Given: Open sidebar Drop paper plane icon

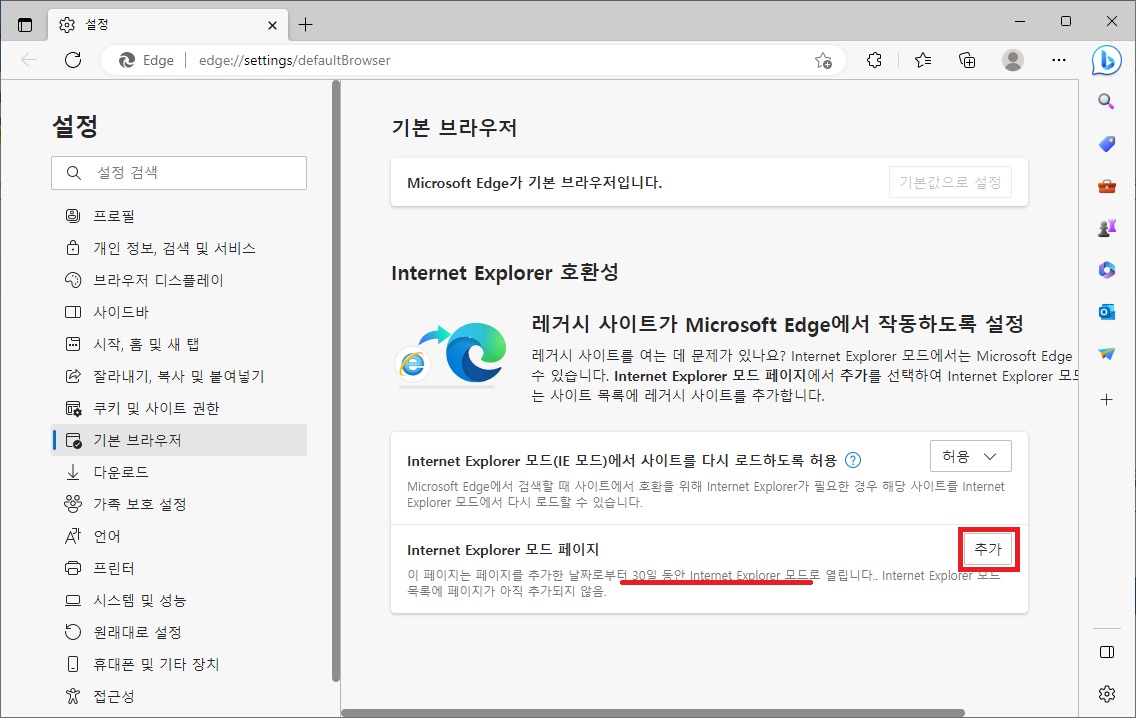Looking at the screenshot, I should pyautogui.click(x=1106, y=354).
